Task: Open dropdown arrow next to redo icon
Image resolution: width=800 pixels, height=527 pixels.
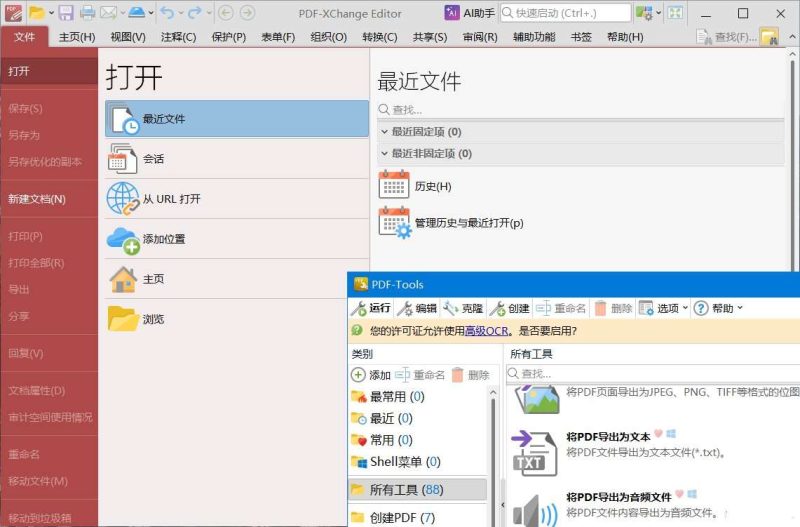Action: tap(209, 13)
